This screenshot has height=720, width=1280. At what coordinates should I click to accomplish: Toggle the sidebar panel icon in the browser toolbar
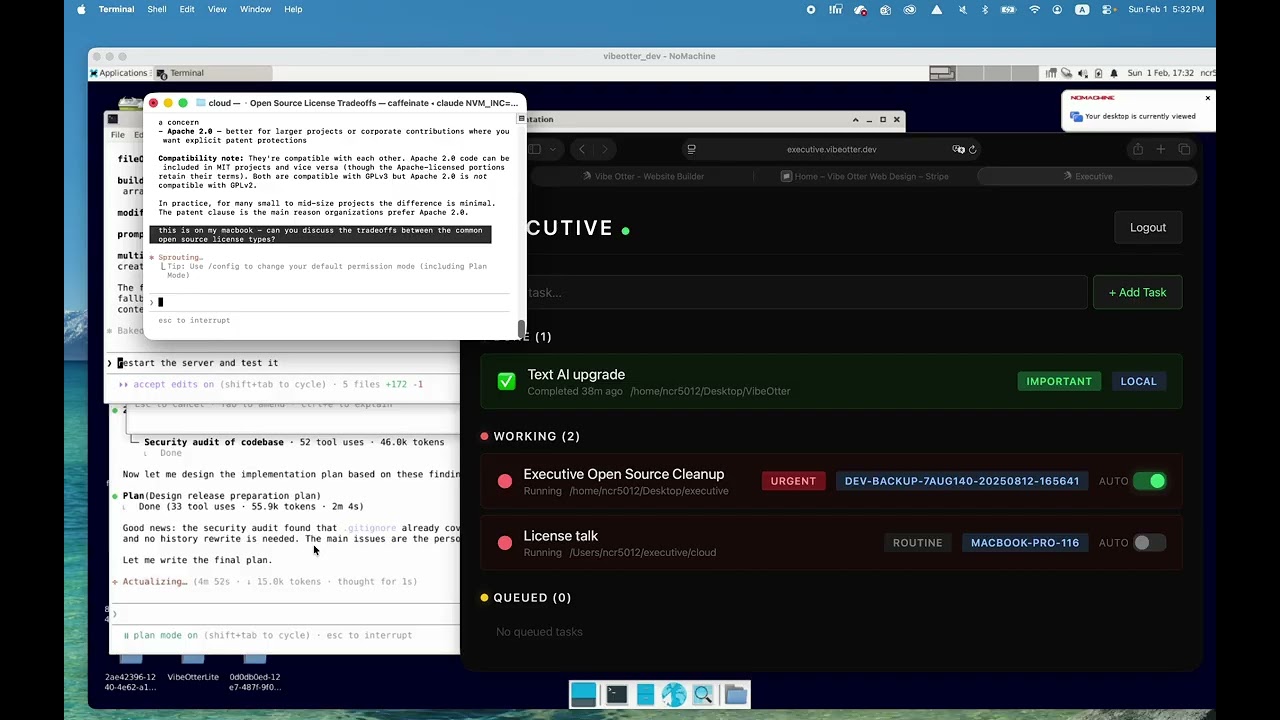tap(534, 149)
